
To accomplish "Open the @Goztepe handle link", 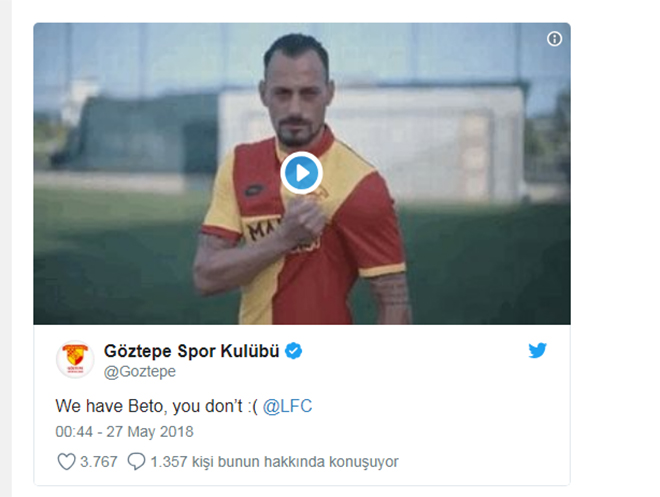I will coord(140,372).
